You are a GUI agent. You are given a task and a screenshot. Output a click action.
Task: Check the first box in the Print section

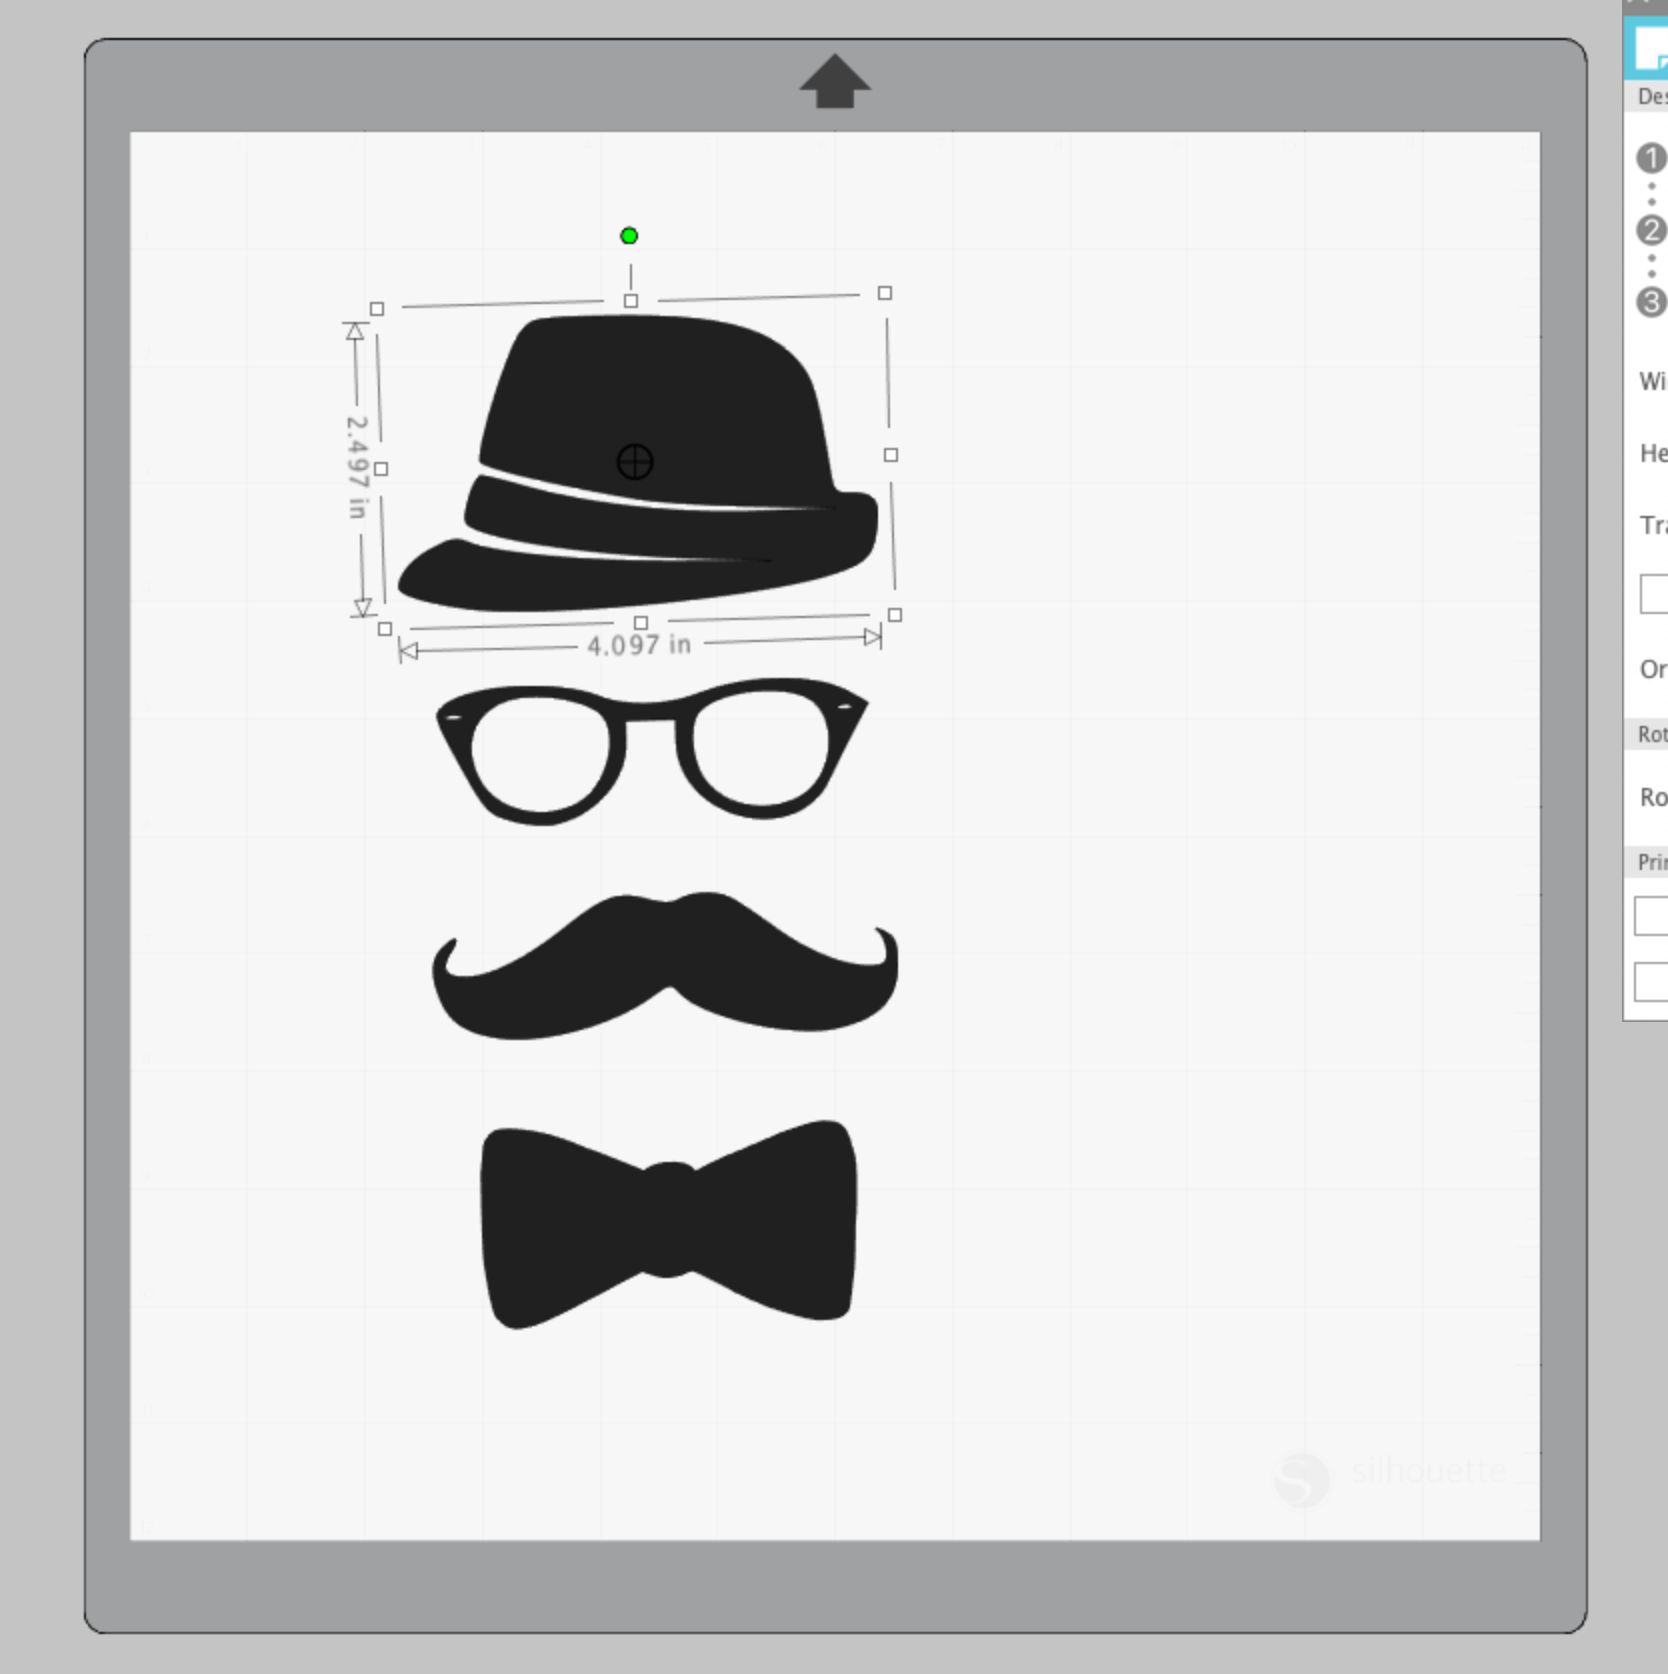click(1655, 915)
